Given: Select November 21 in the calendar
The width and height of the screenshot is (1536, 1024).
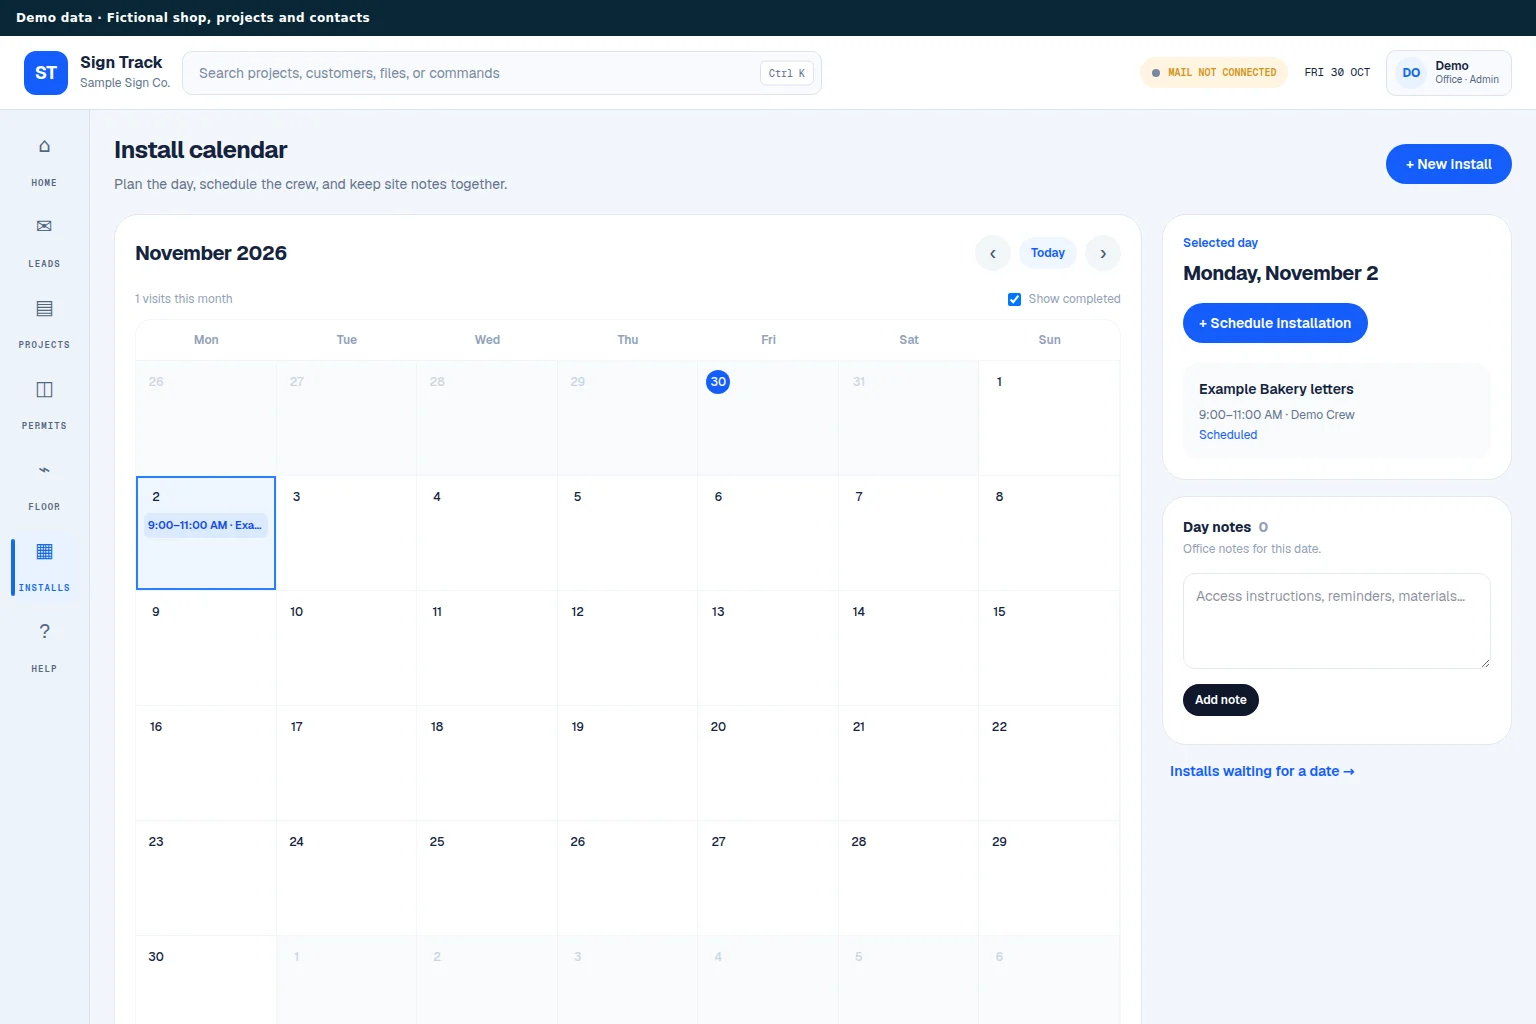Looking at the screenshot, I should point(908,763).
